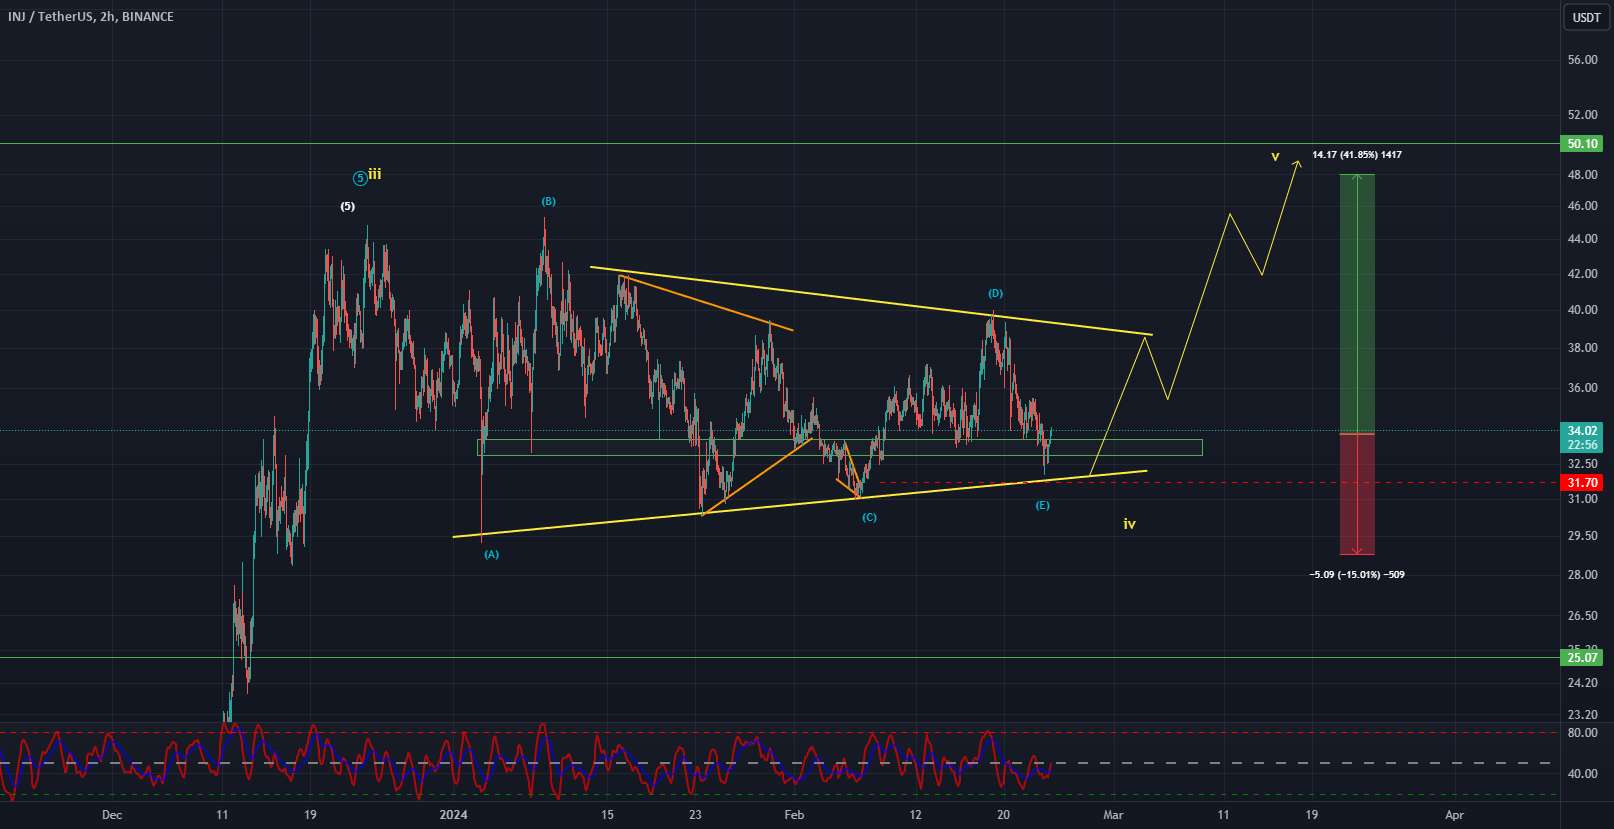The width and height of the screenshot is (1614, 829).
Task: Select the circled 5 wave marker
Action: click(359, 178)
